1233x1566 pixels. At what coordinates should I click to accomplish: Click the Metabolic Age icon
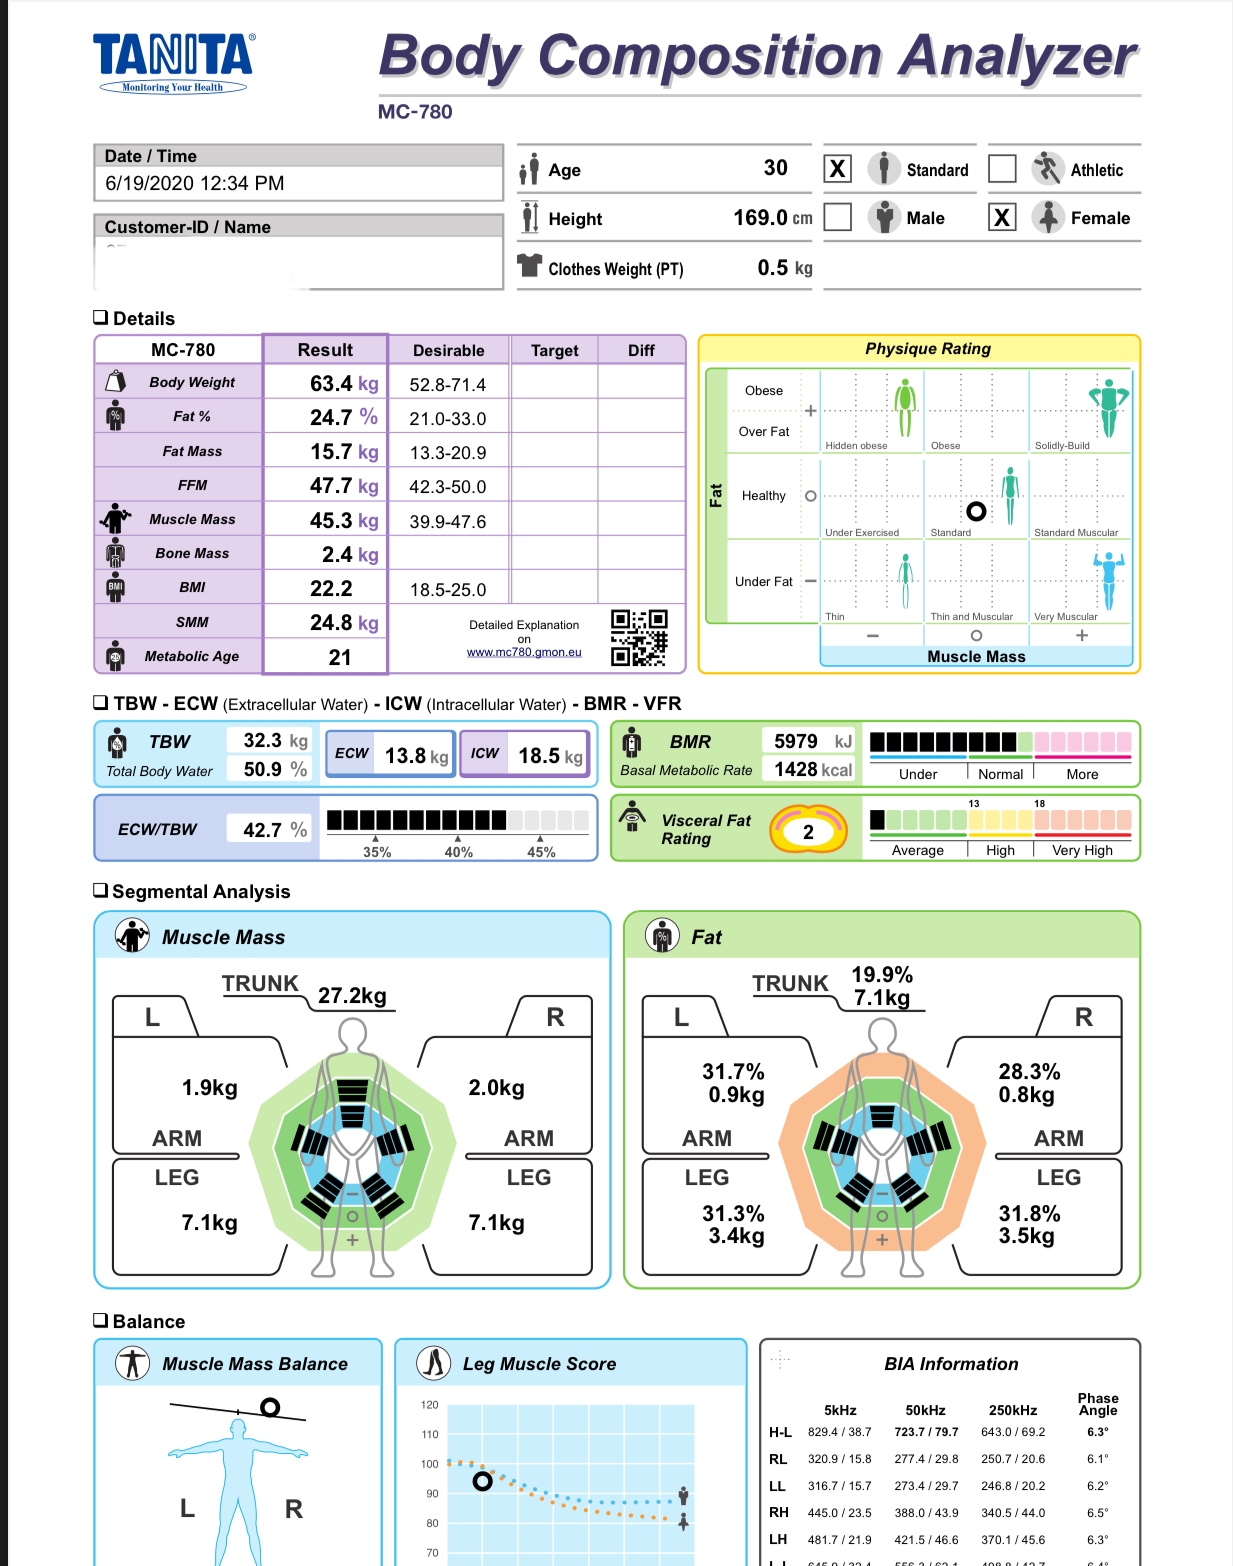pos(116,656)
